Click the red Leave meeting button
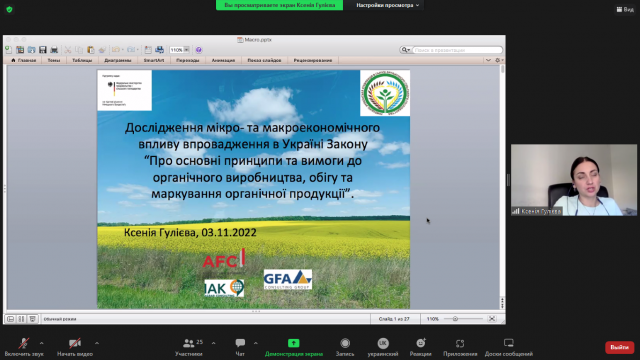 point(619,347)
